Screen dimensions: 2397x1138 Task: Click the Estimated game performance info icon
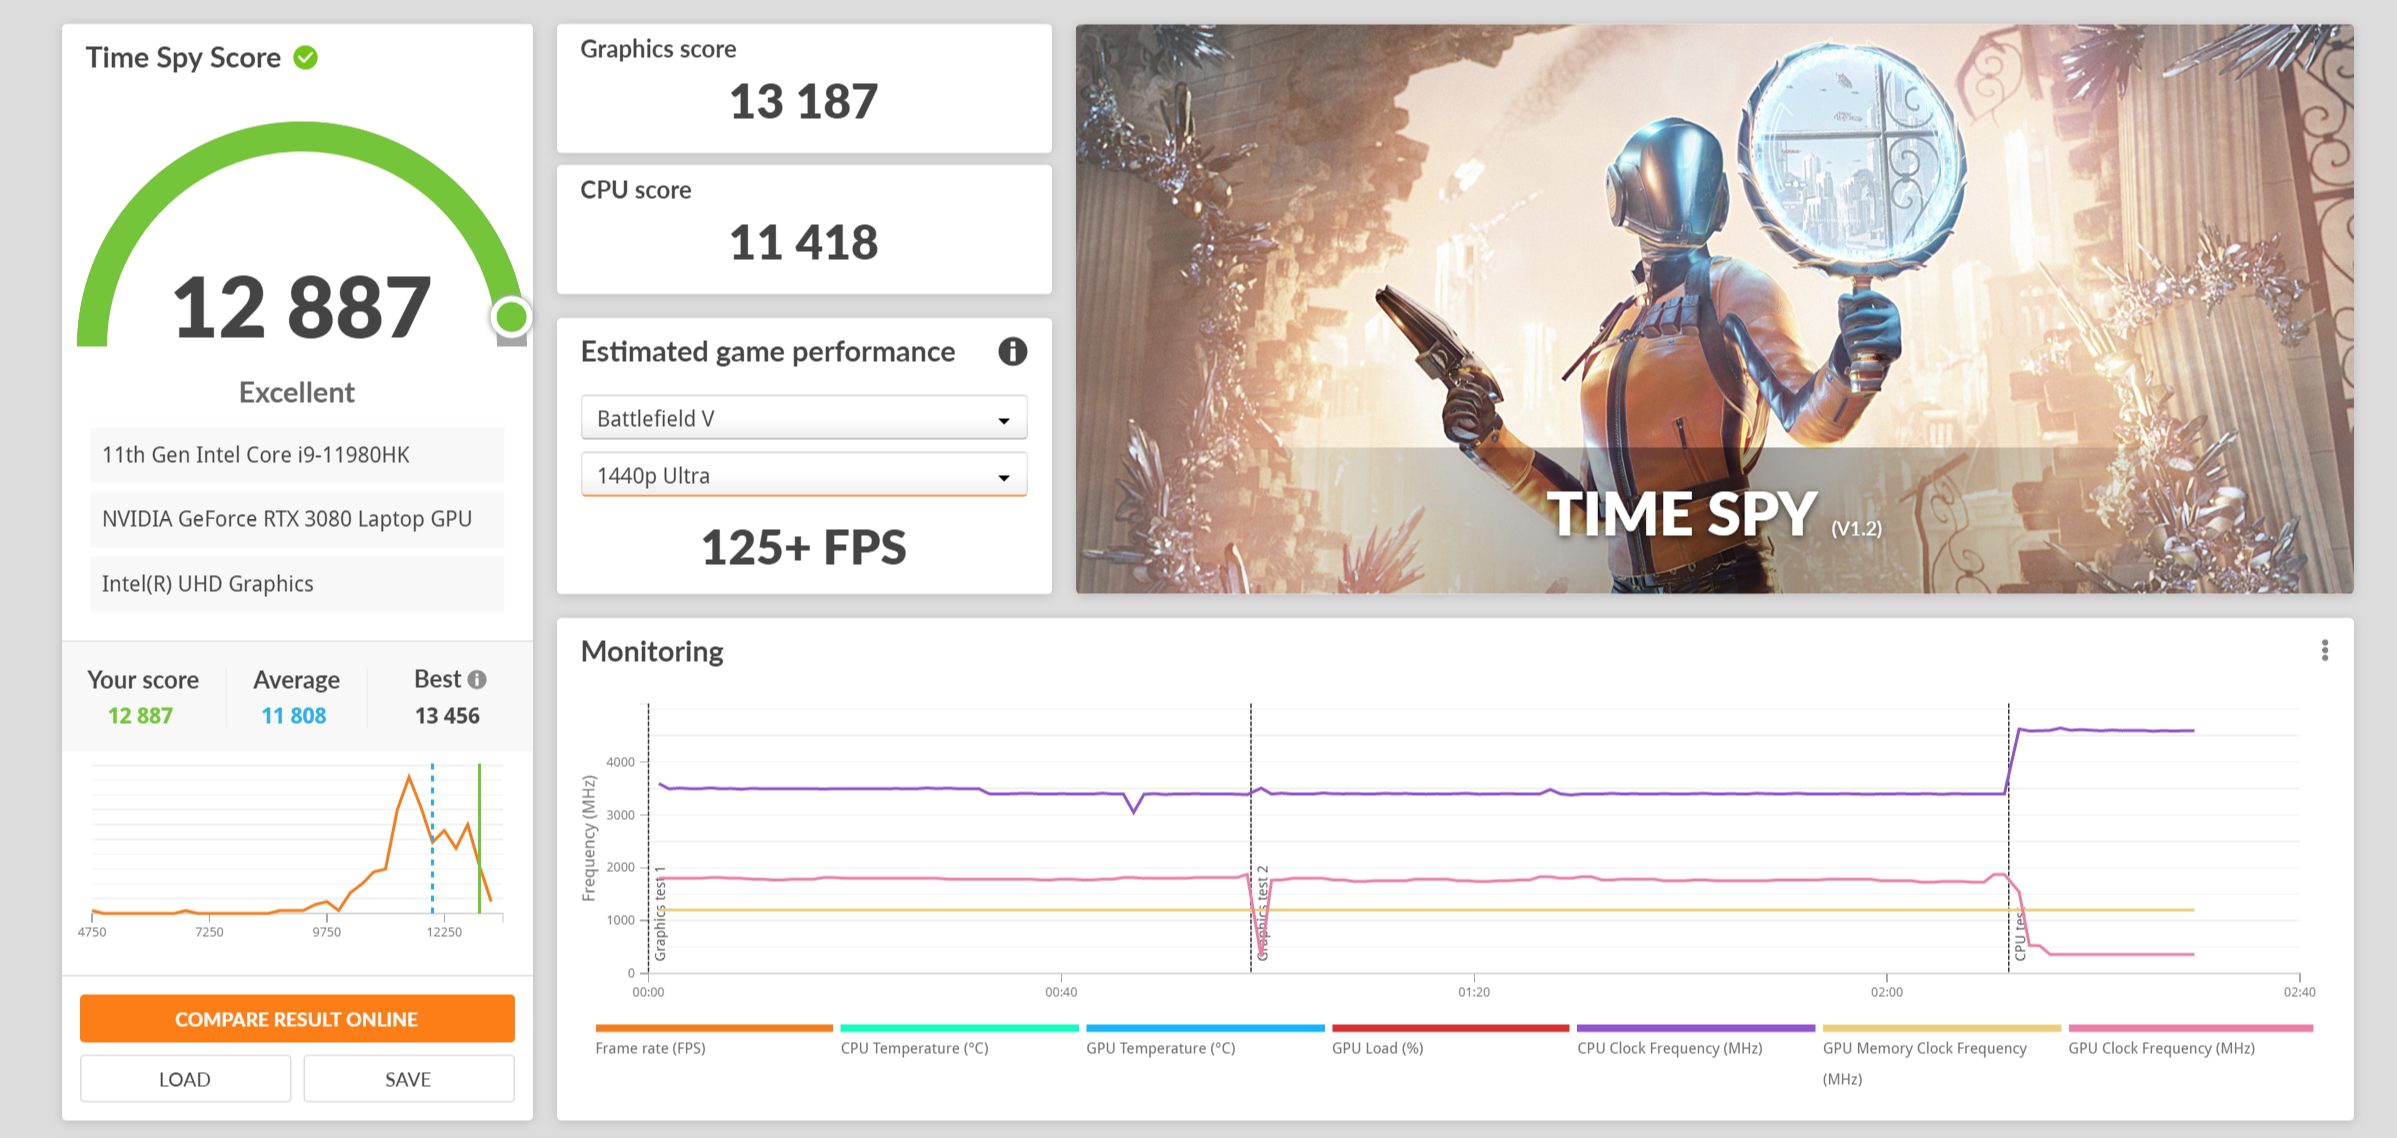1012,352
